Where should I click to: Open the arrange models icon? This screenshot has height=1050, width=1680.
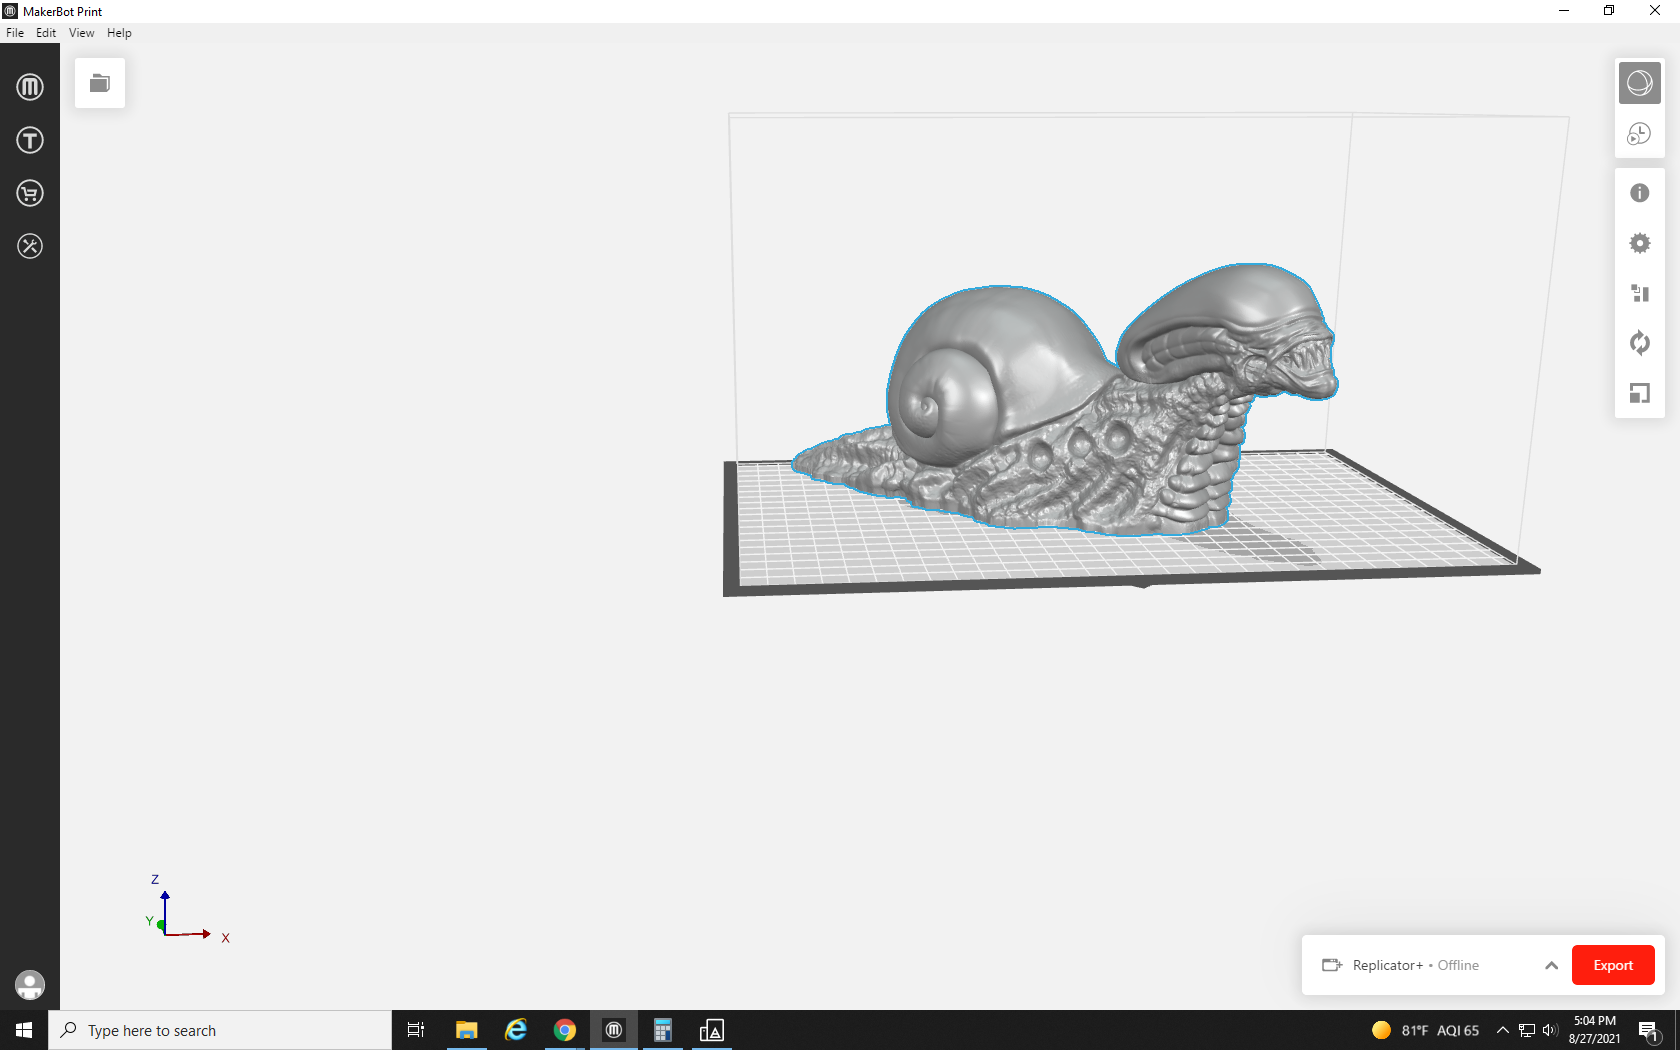click(x=1640, y=293)
